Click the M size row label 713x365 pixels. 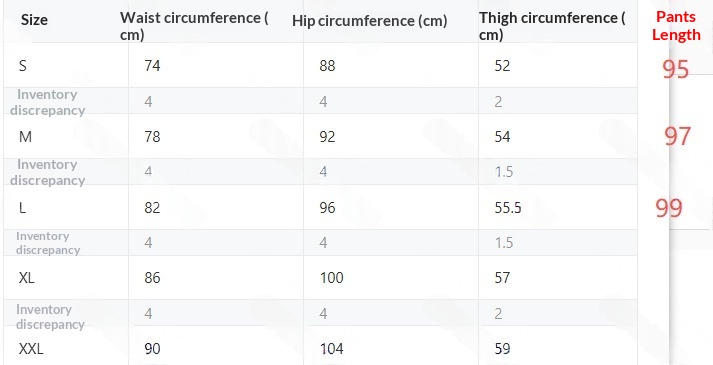25,137
